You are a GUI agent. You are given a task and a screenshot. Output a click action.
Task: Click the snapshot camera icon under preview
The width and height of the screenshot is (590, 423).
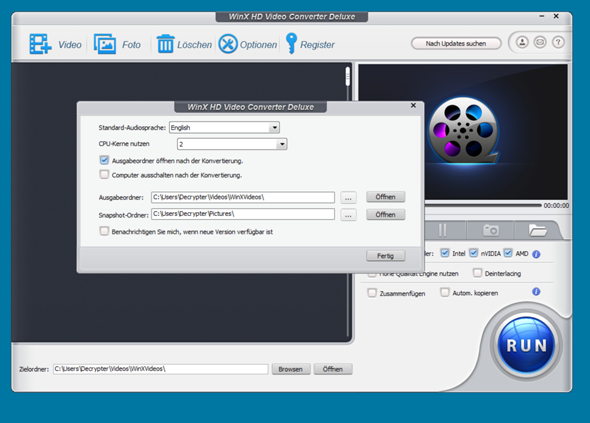(x=491, y=230)
